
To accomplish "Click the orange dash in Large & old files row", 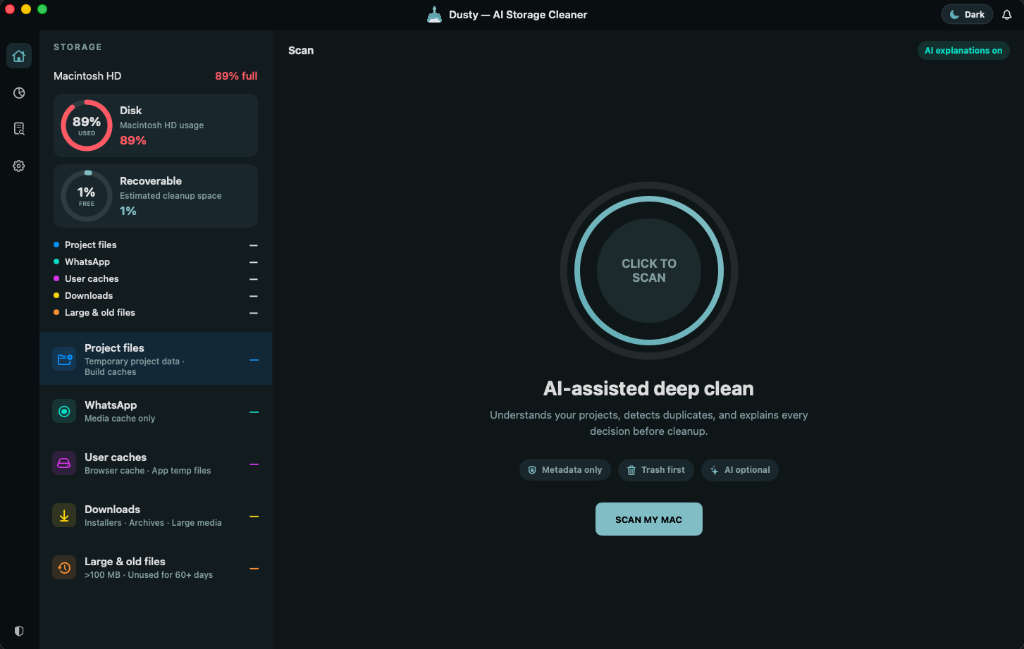I will pos(254,569).
